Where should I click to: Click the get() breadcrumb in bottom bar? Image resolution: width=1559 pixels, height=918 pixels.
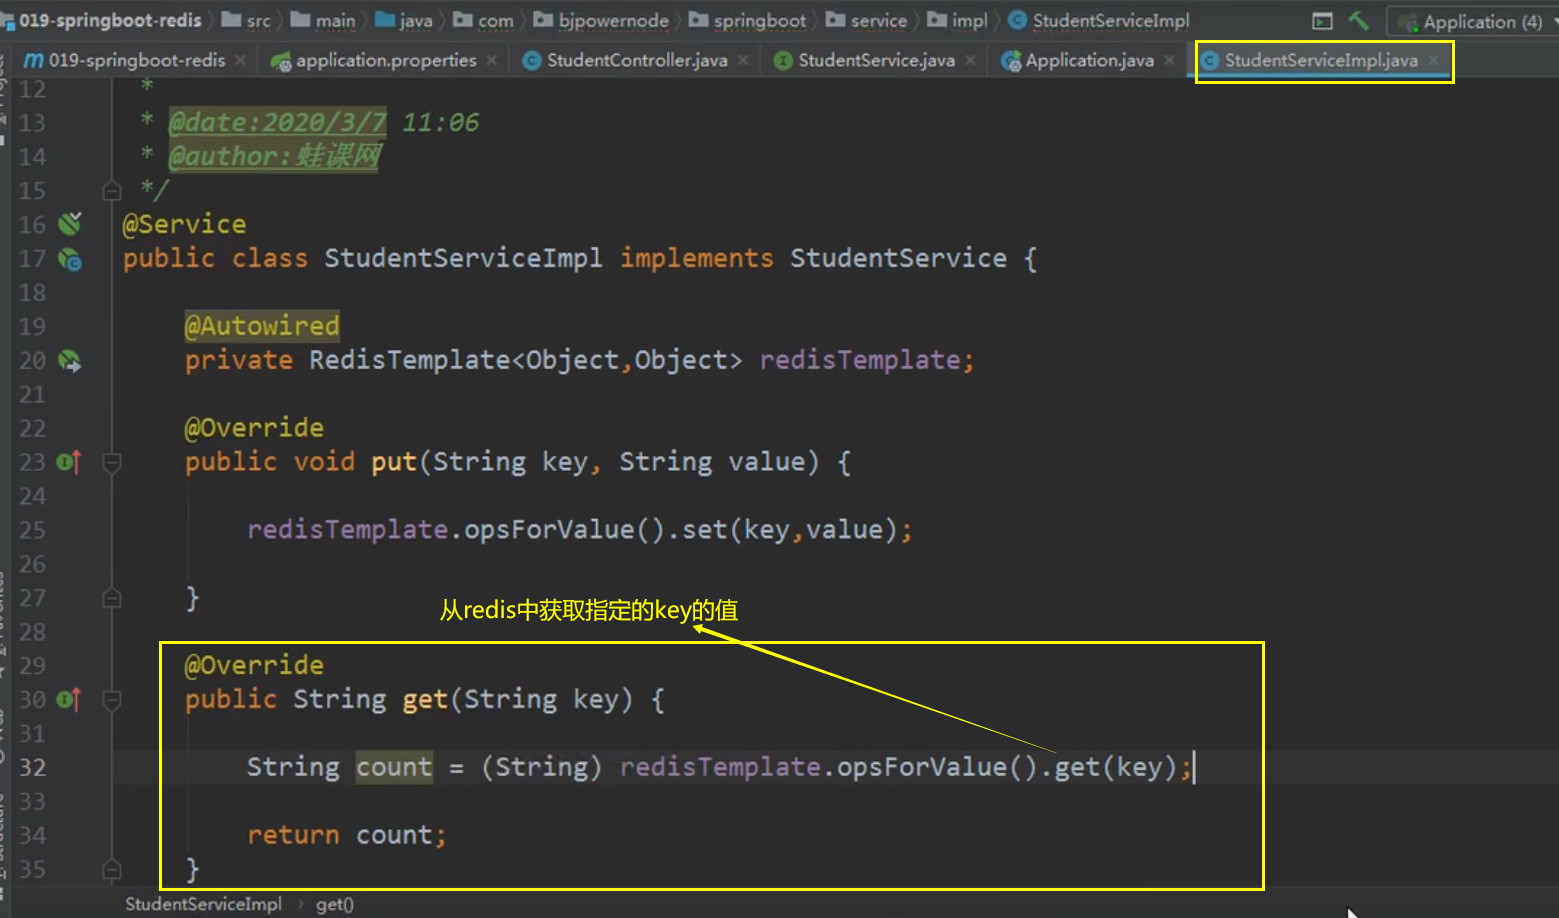335,904
